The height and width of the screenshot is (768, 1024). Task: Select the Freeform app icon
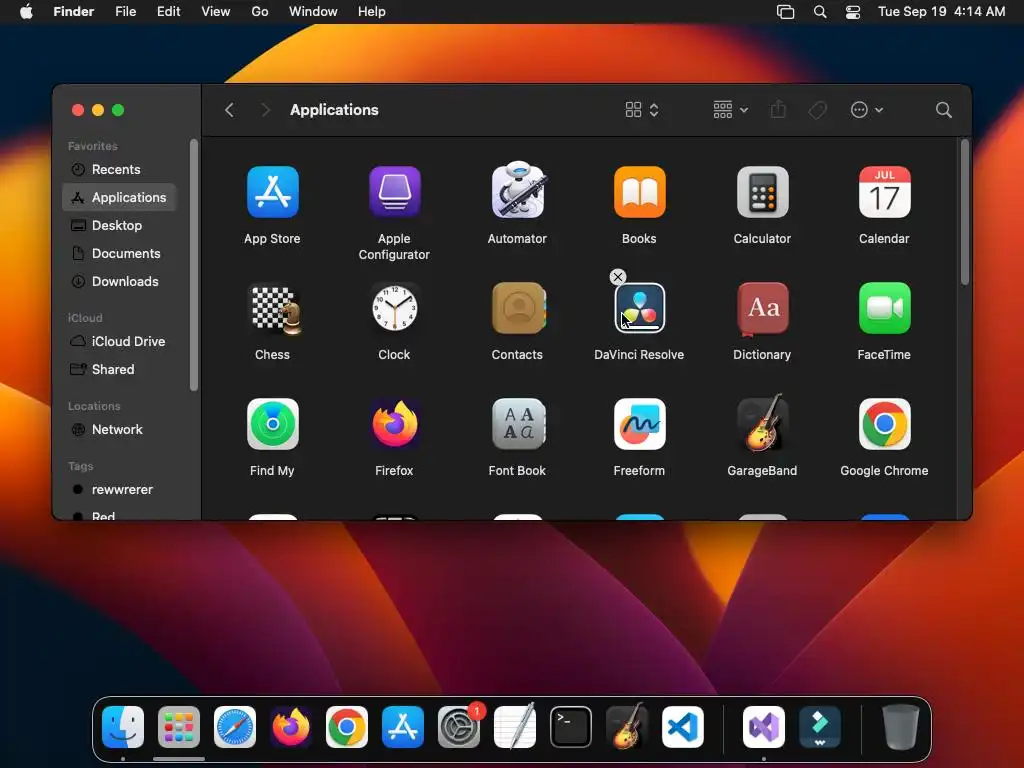pyautogui.click(x=639, y=424)
